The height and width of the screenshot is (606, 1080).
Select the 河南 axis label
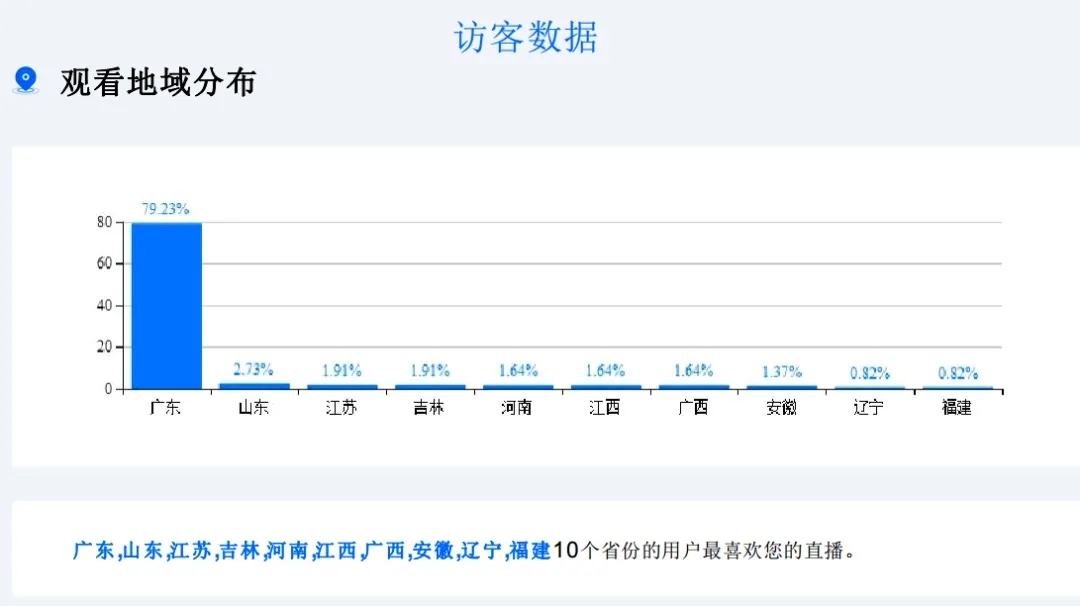(517, 408)
